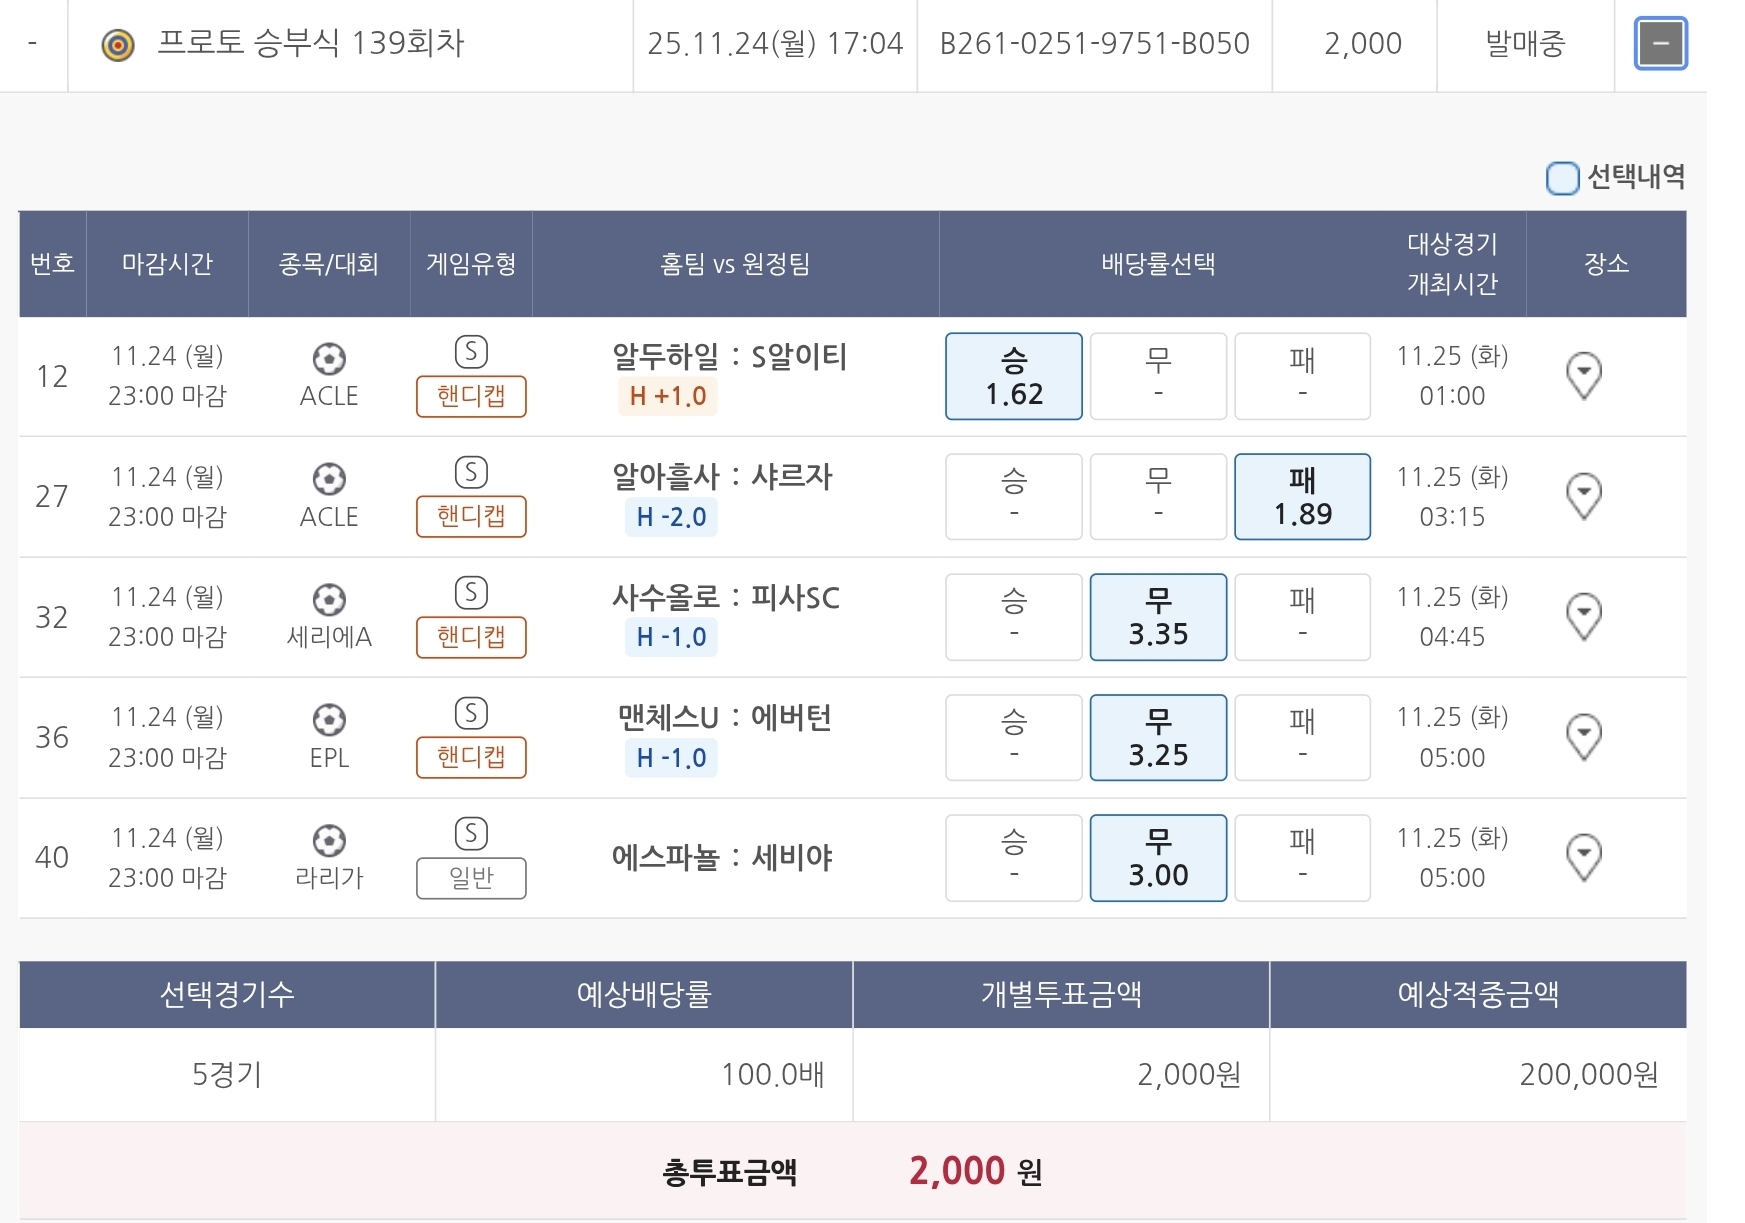Click the soccer ball icon for 라리가

(329, 840)
